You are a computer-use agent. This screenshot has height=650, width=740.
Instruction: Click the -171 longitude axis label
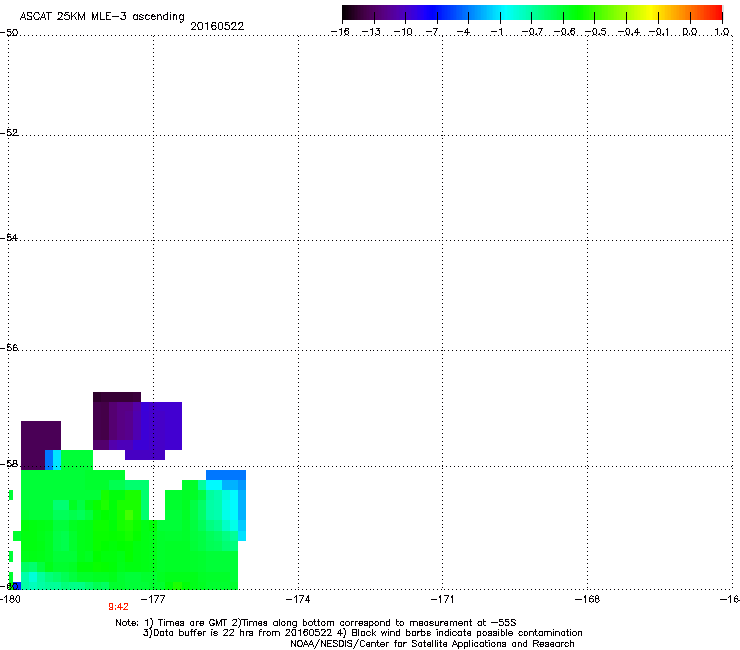pyautogui.click(x=442, y=599)
